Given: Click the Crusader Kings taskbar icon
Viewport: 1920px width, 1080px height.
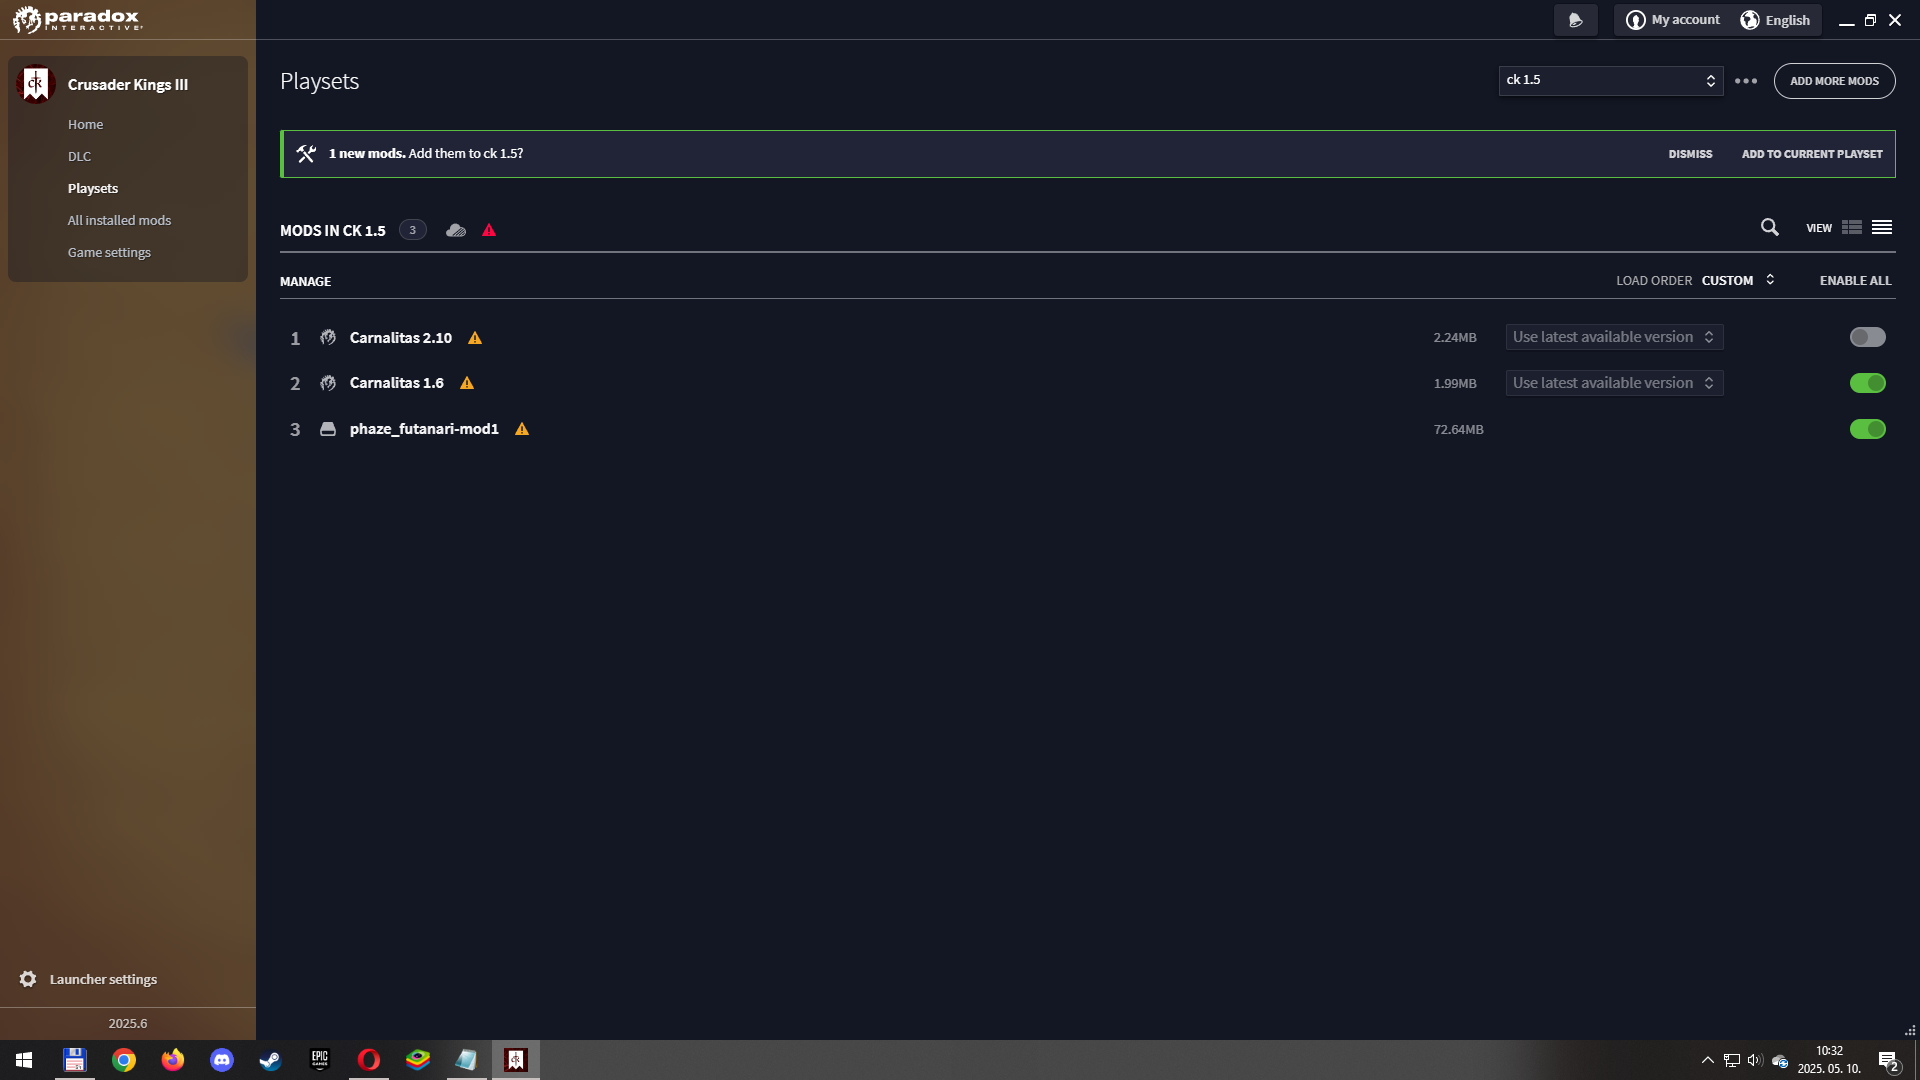Looking at the screenshot, I should coord(516,1060).
